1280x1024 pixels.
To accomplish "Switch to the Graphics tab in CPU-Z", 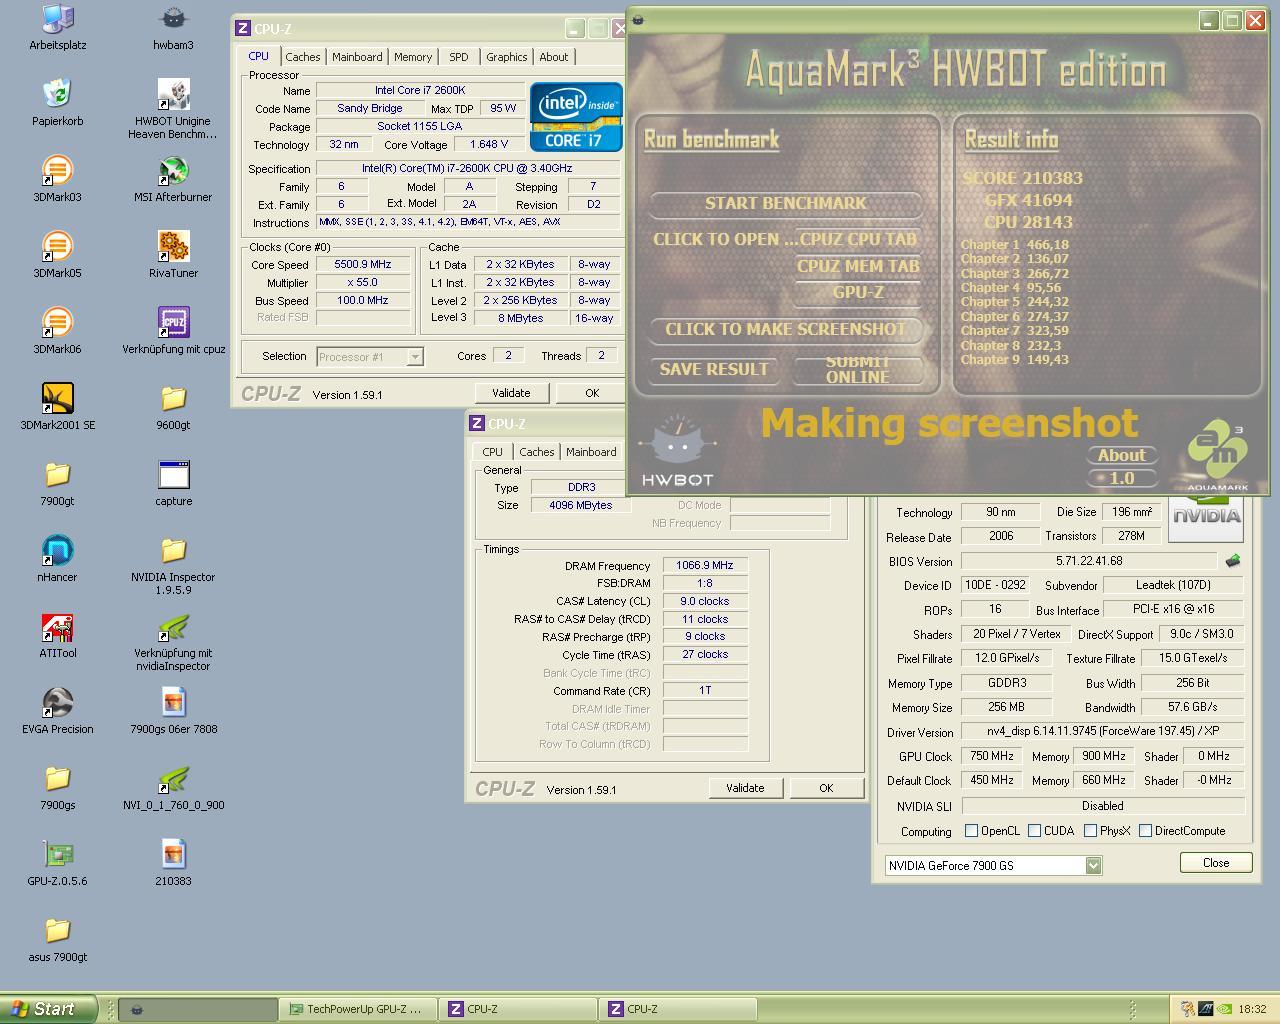I will 507,57.
